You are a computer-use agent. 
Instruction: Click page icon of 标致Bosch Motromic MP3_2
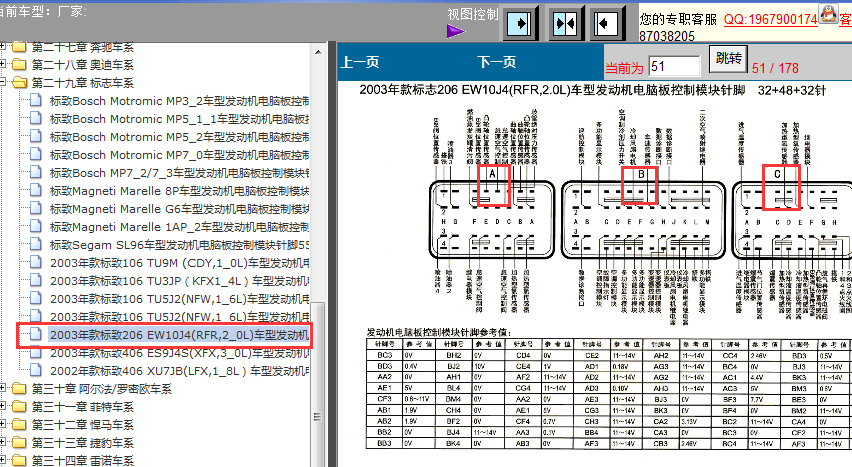(36, 101)
